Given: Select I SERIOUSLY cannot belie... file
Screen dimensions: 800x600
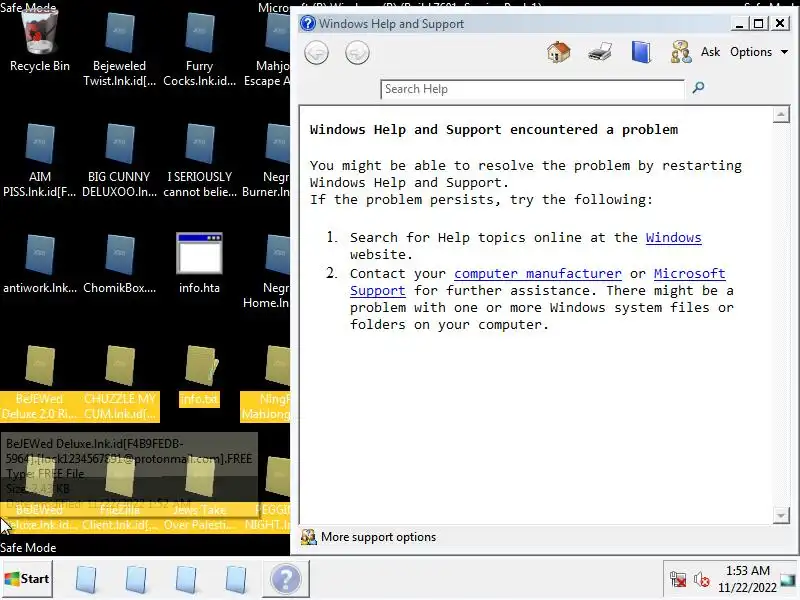Looking at the screenshot, I should [x=199, y=160].
